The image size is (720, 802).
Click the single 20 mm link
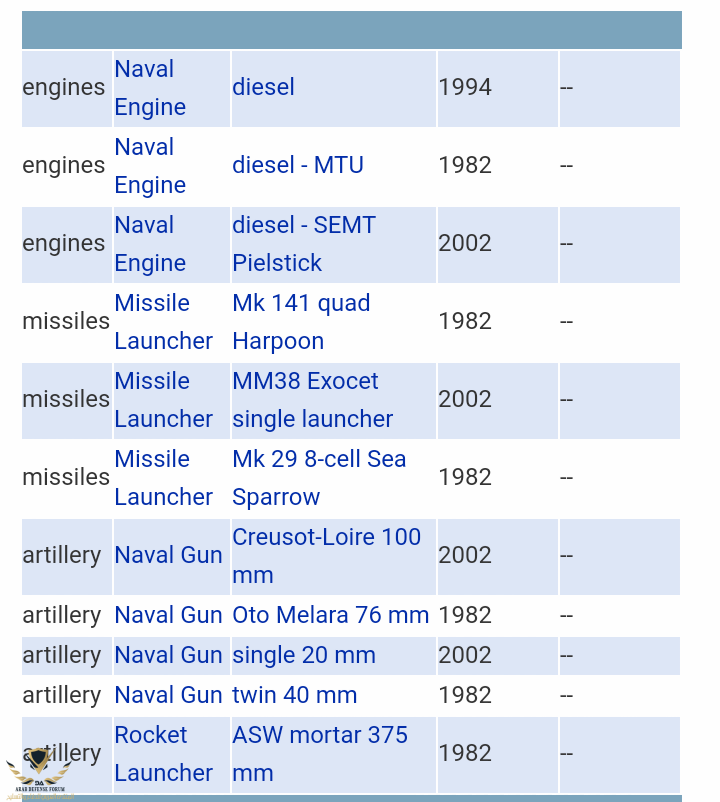[303, 655]
